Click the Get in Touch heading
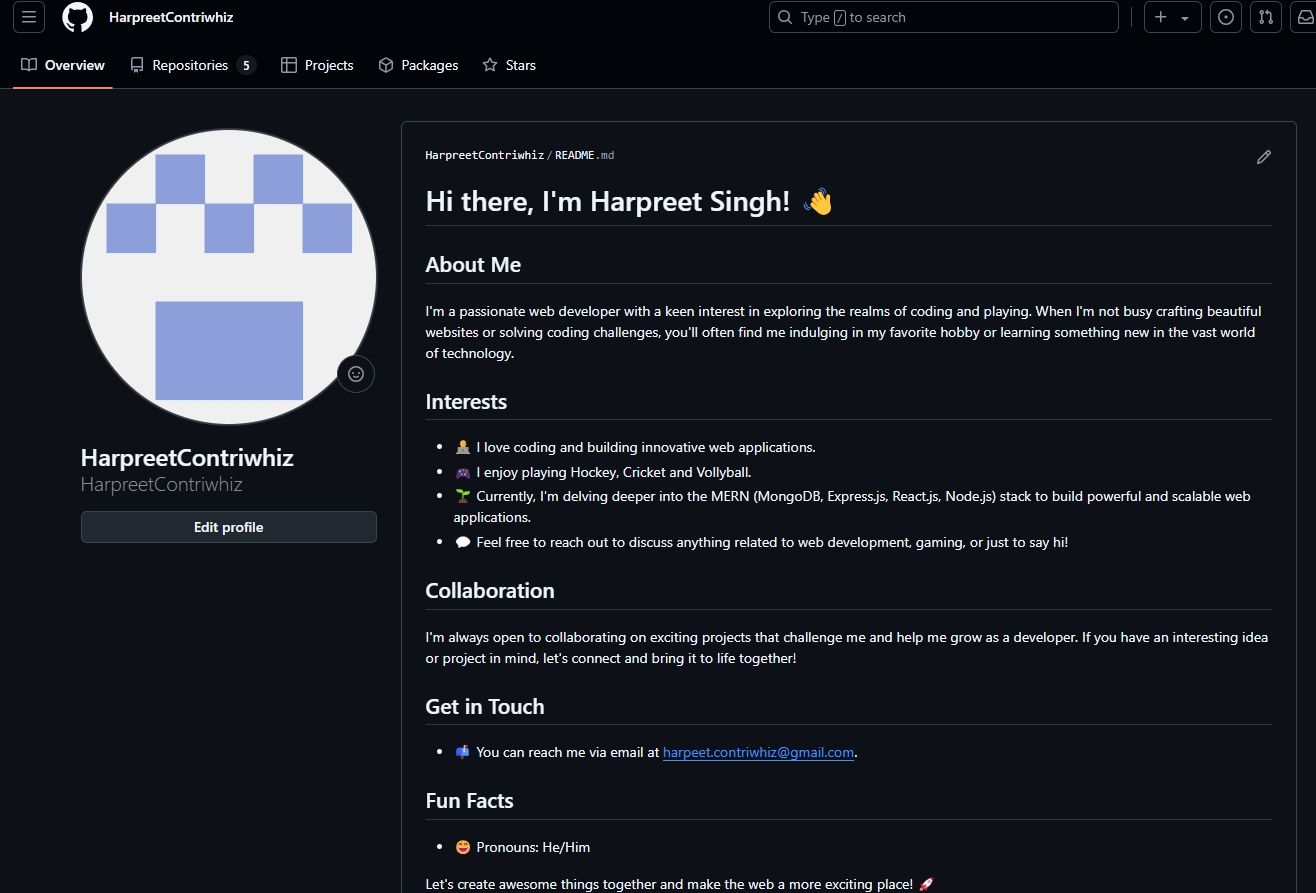 tap(485, 706)
